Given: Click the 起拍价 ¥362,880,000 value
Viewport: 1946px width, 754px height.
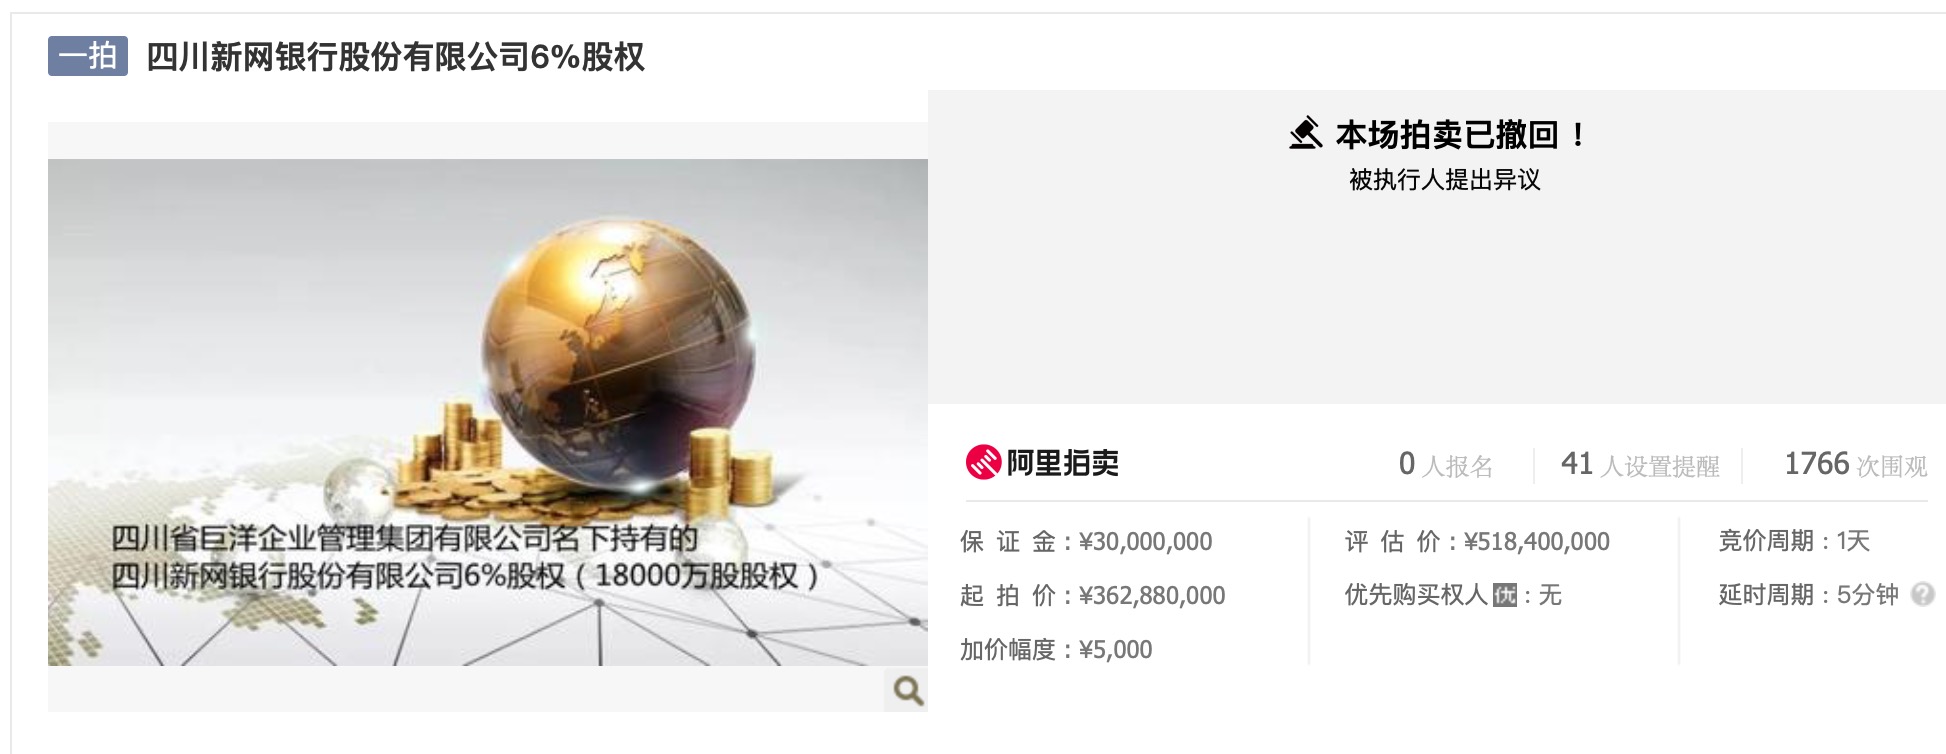Looking at the screenshot, I should [x=1152, y=596].
